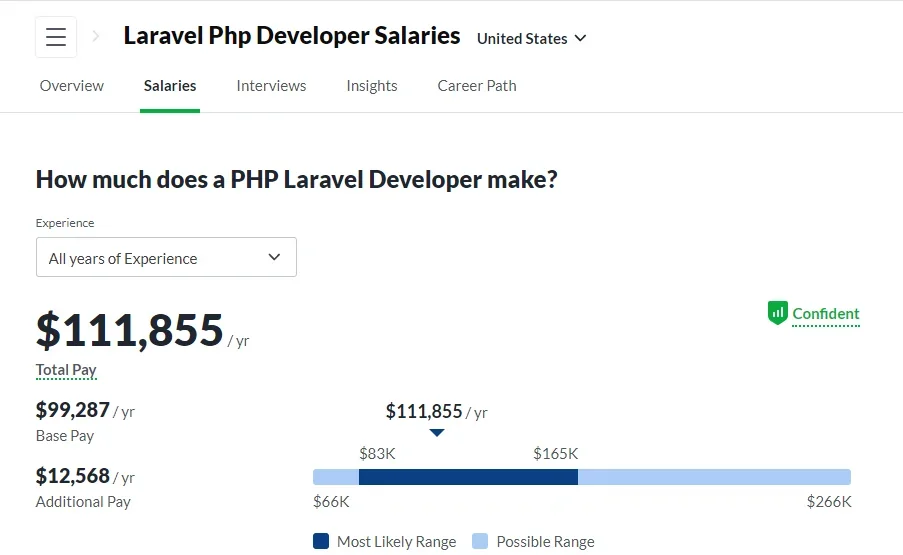Click the Most Likely Range legend swatch
This screenshot has width=903, height=555.
tap(321, 541)
